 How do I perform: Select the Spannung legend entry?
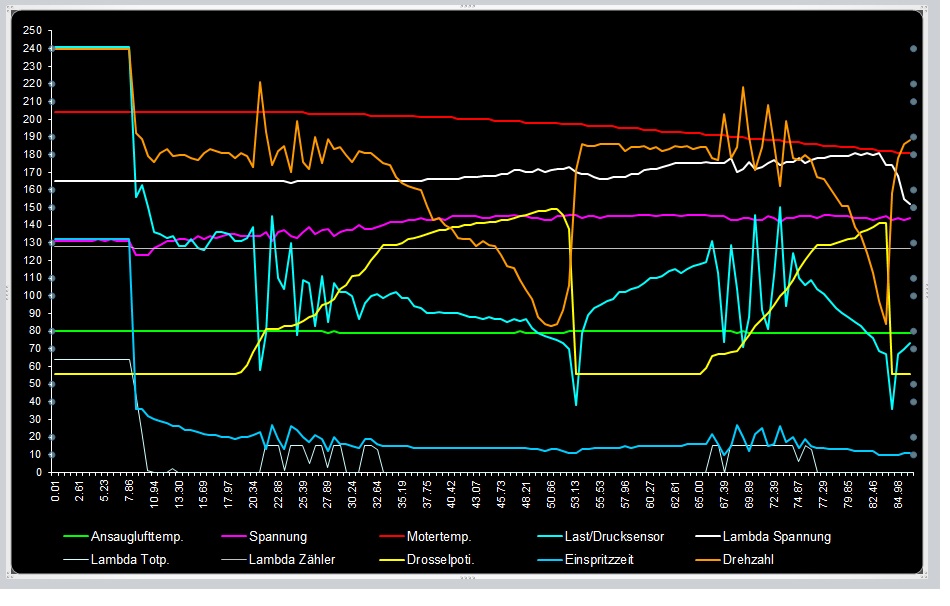(278, 537)
